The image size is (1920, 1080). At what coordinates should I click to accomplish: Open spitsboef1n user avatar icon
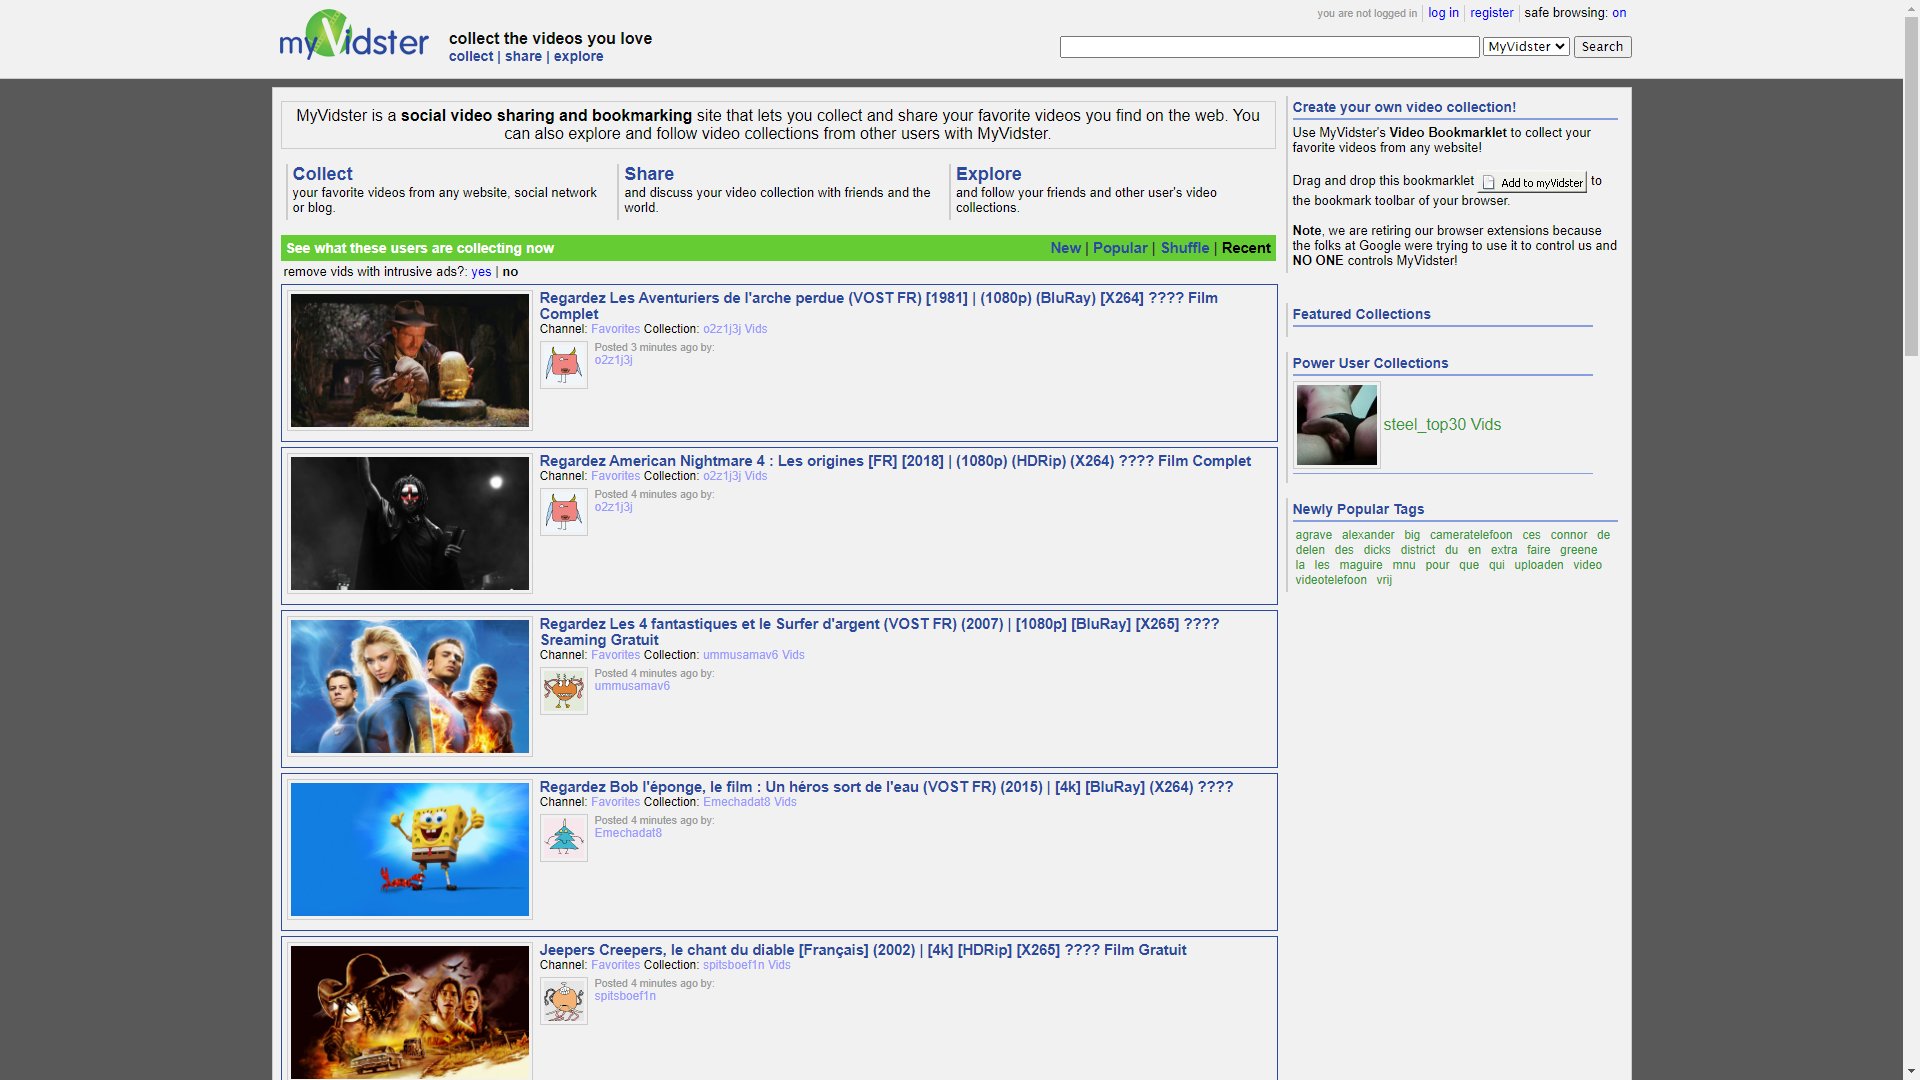[x=564, y=1001]
